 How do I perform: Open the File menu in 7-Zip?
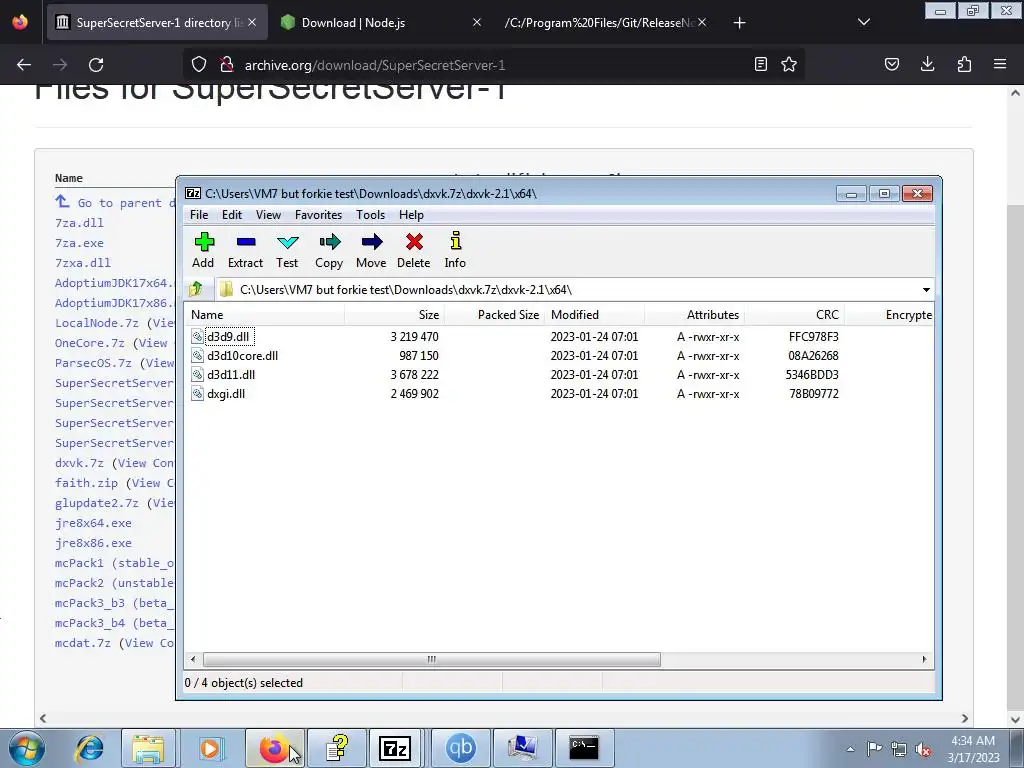coord(199,215)
